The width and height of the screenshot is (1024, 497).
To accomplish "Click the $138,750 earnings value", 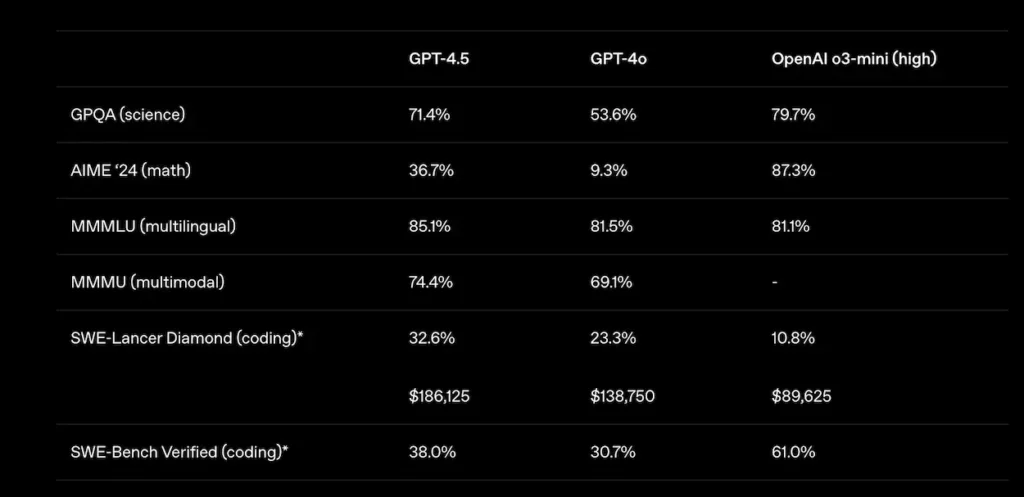I will point(622,396).
